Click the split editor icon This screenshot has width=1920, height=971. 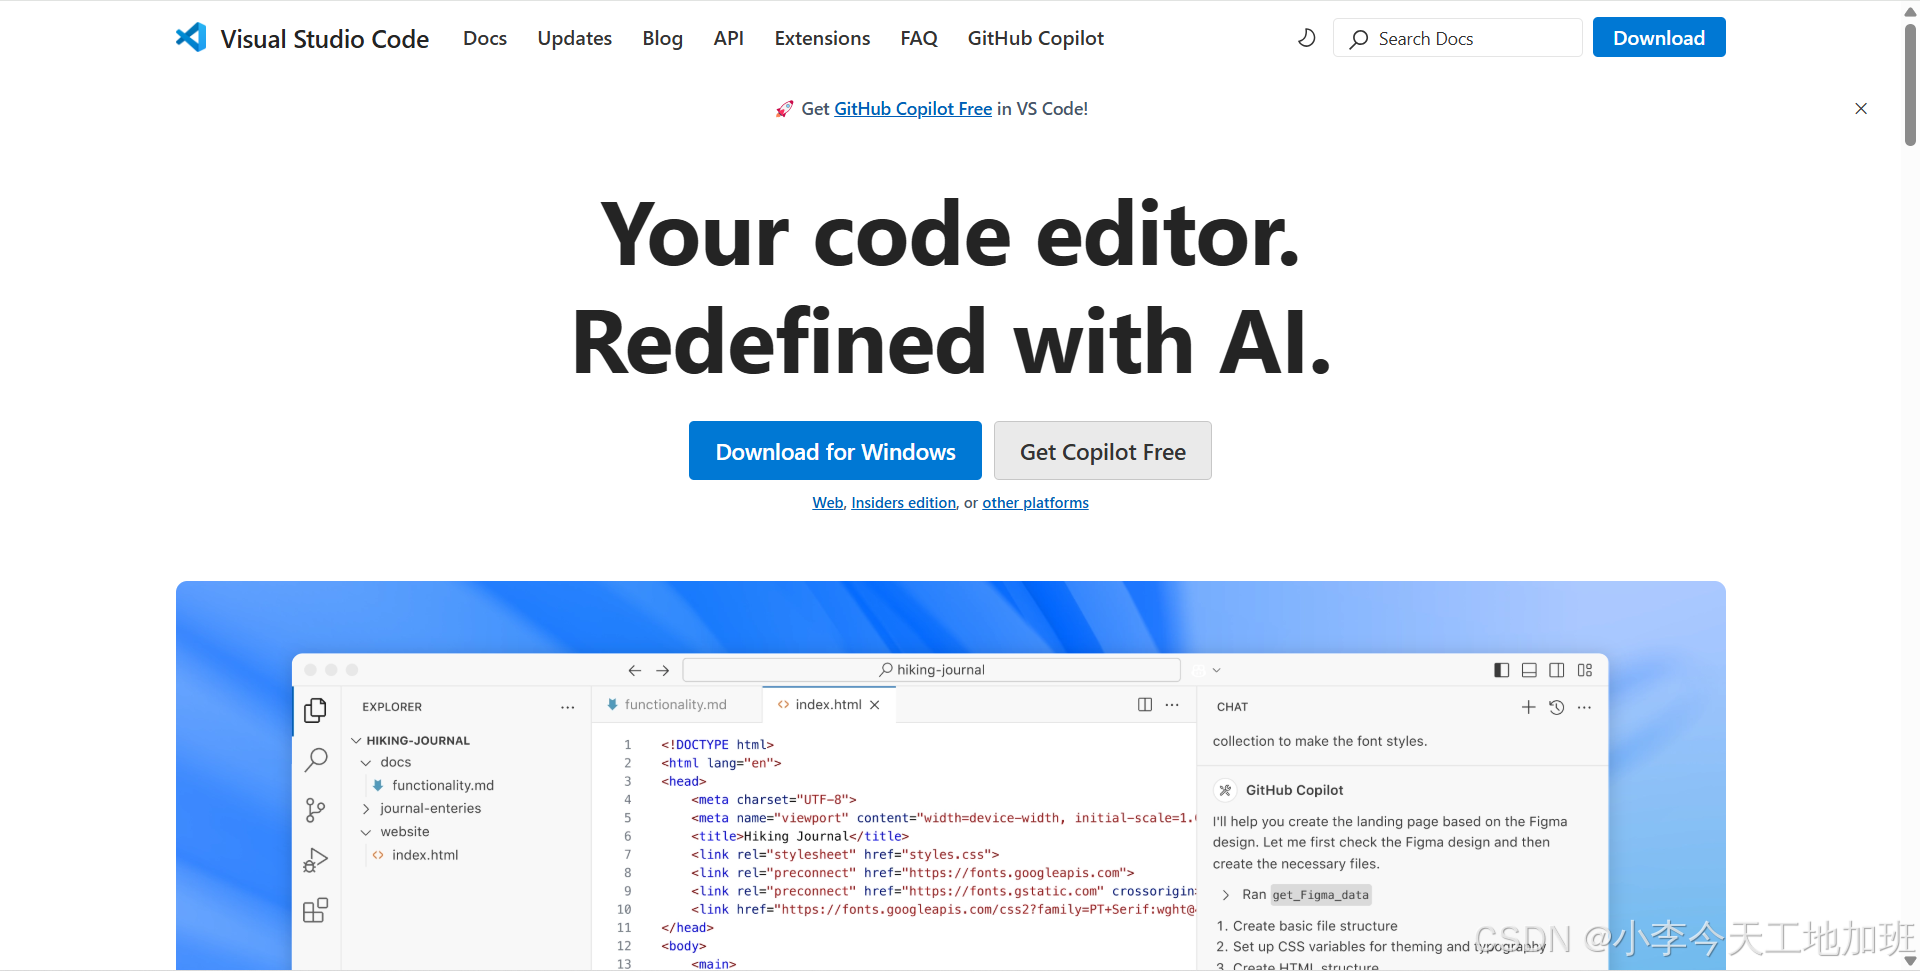click(x=1145, y=705)
